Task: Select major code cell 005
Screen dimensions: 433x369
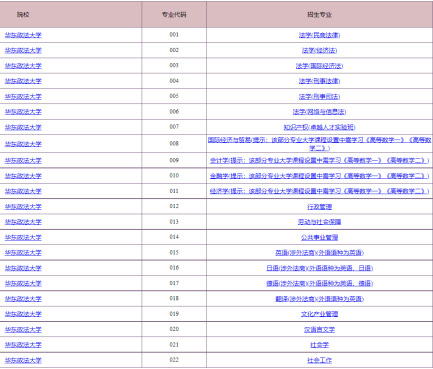Action: [x=174, y=96]
